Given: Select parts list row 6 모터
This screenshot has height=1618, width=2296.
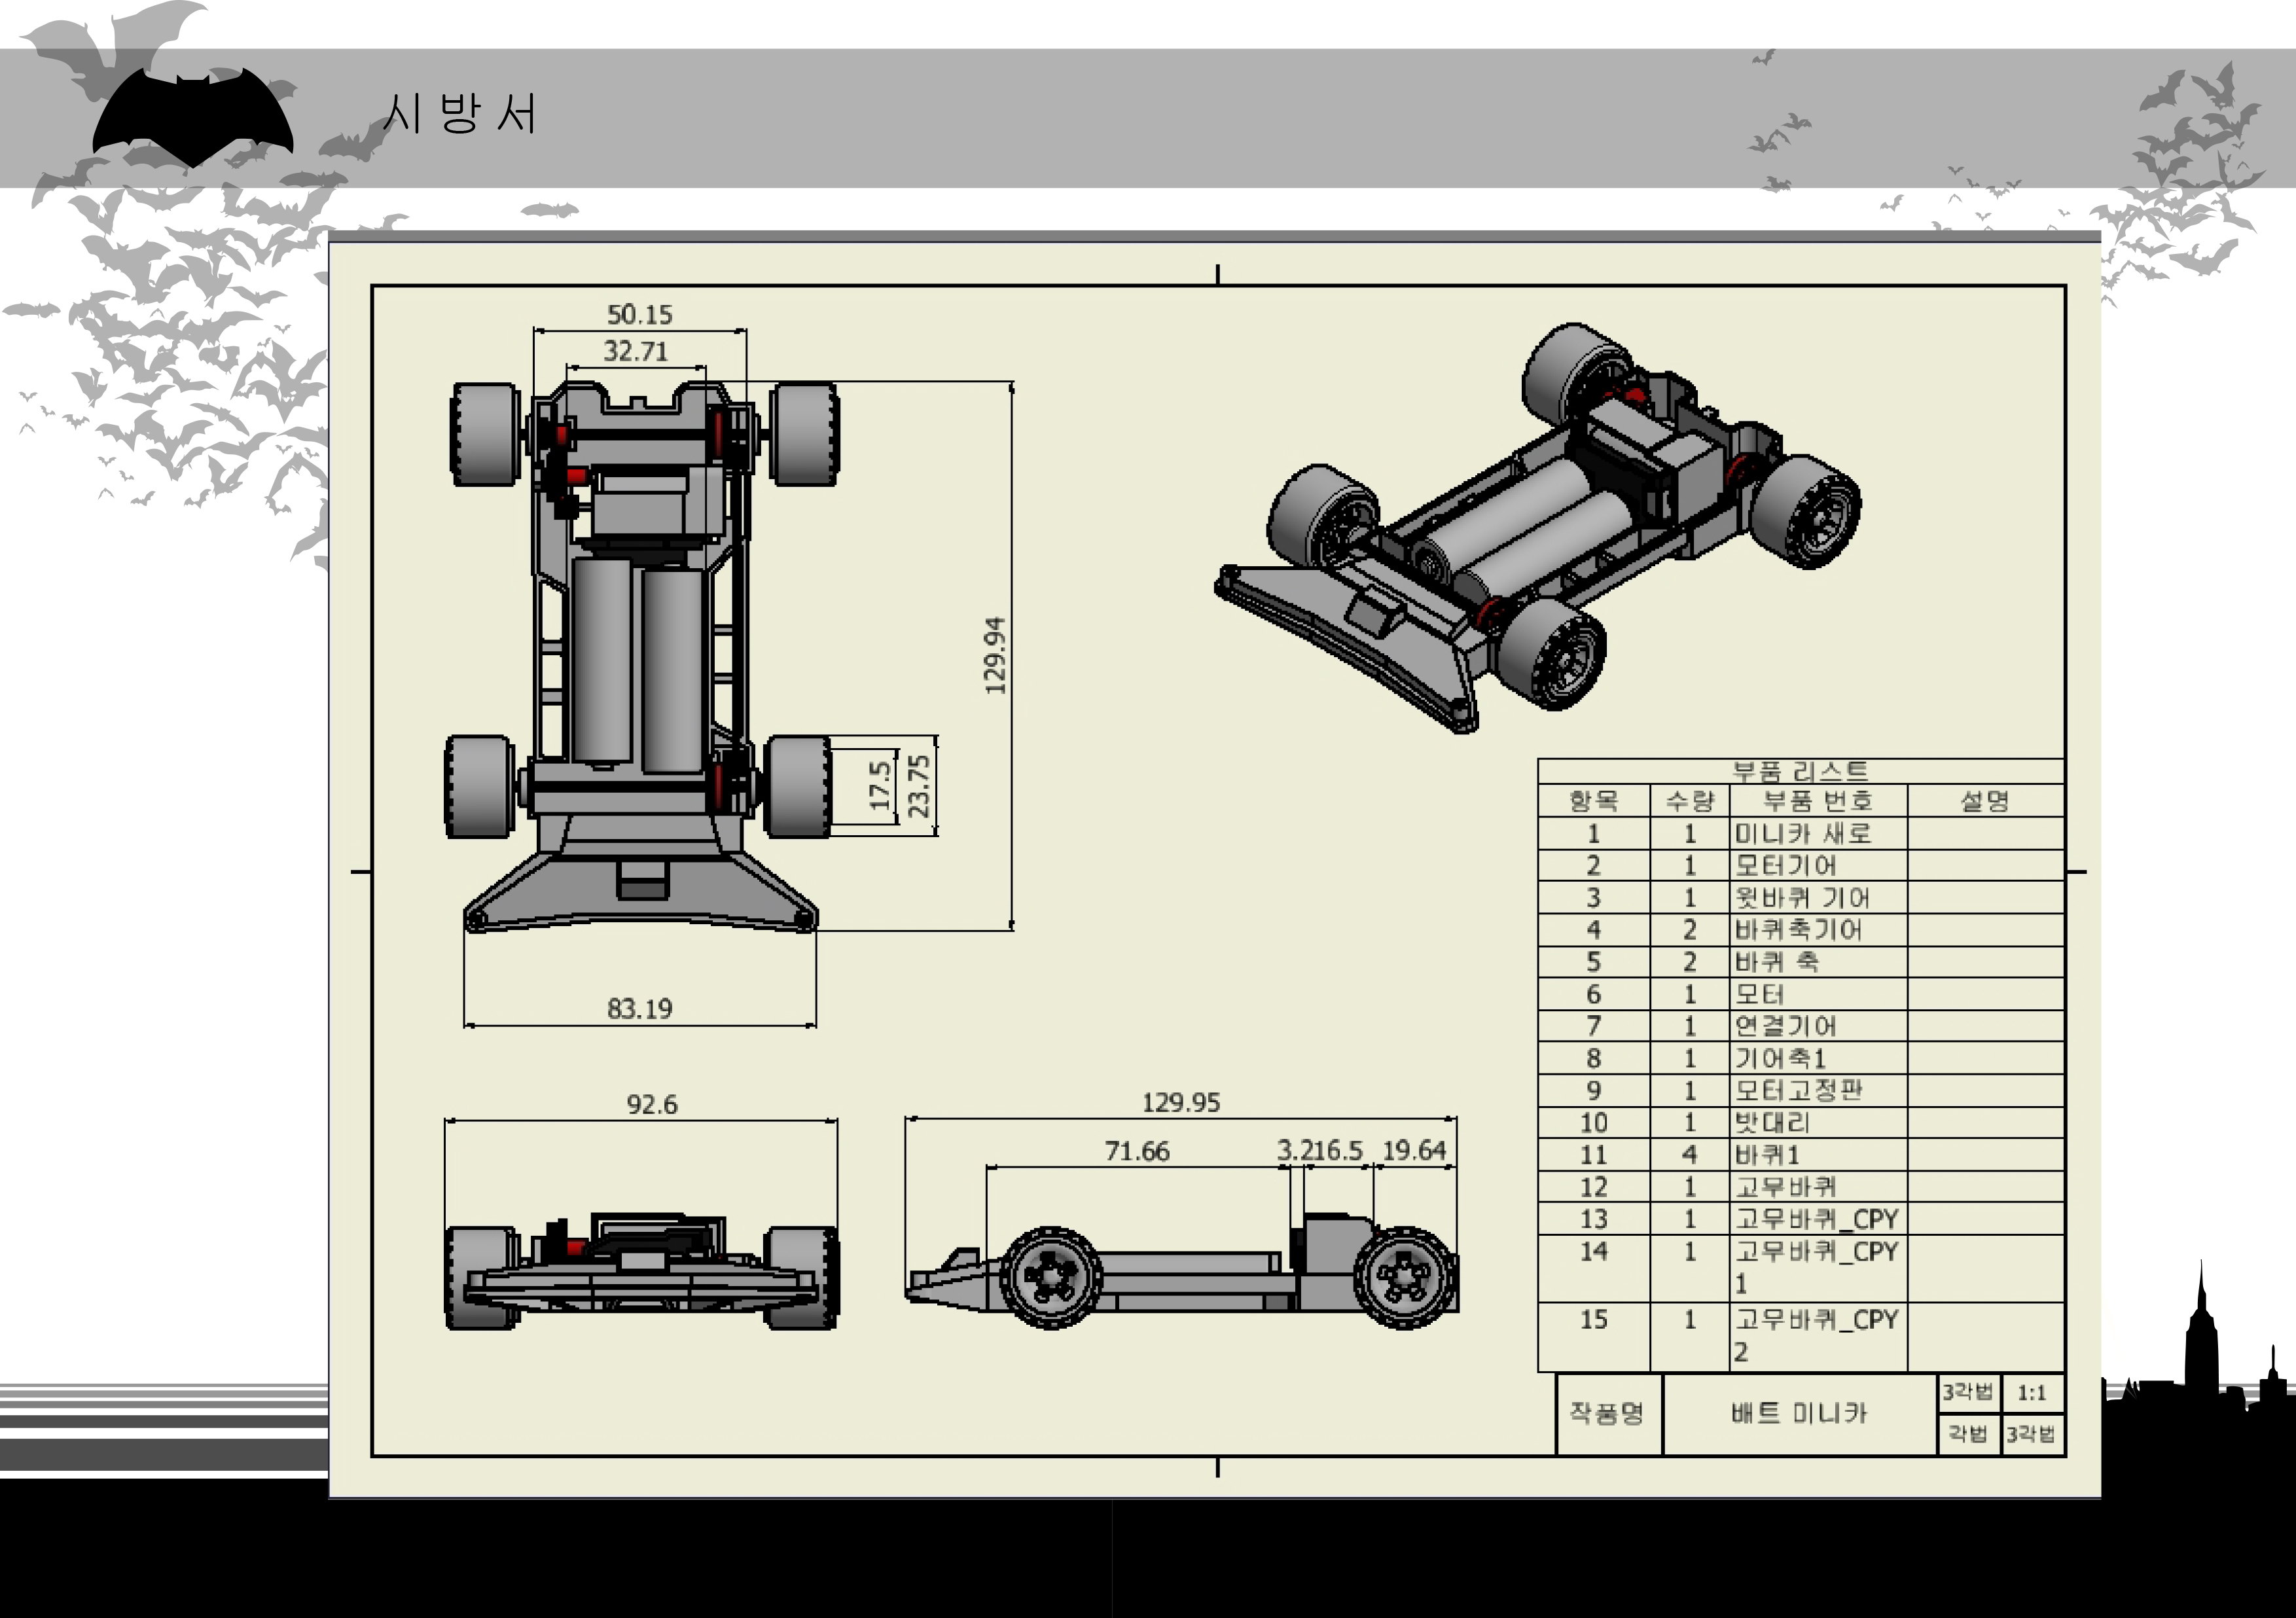Looking at the screenshot, I should click(1760, 994).
